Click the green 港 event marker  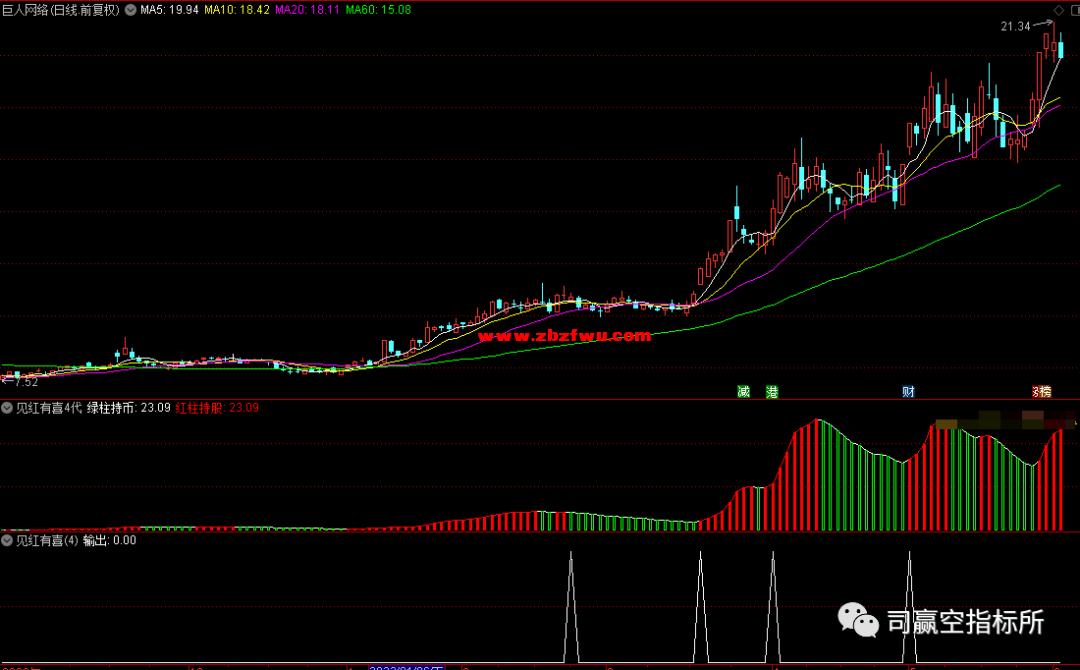tap(772, 392)
